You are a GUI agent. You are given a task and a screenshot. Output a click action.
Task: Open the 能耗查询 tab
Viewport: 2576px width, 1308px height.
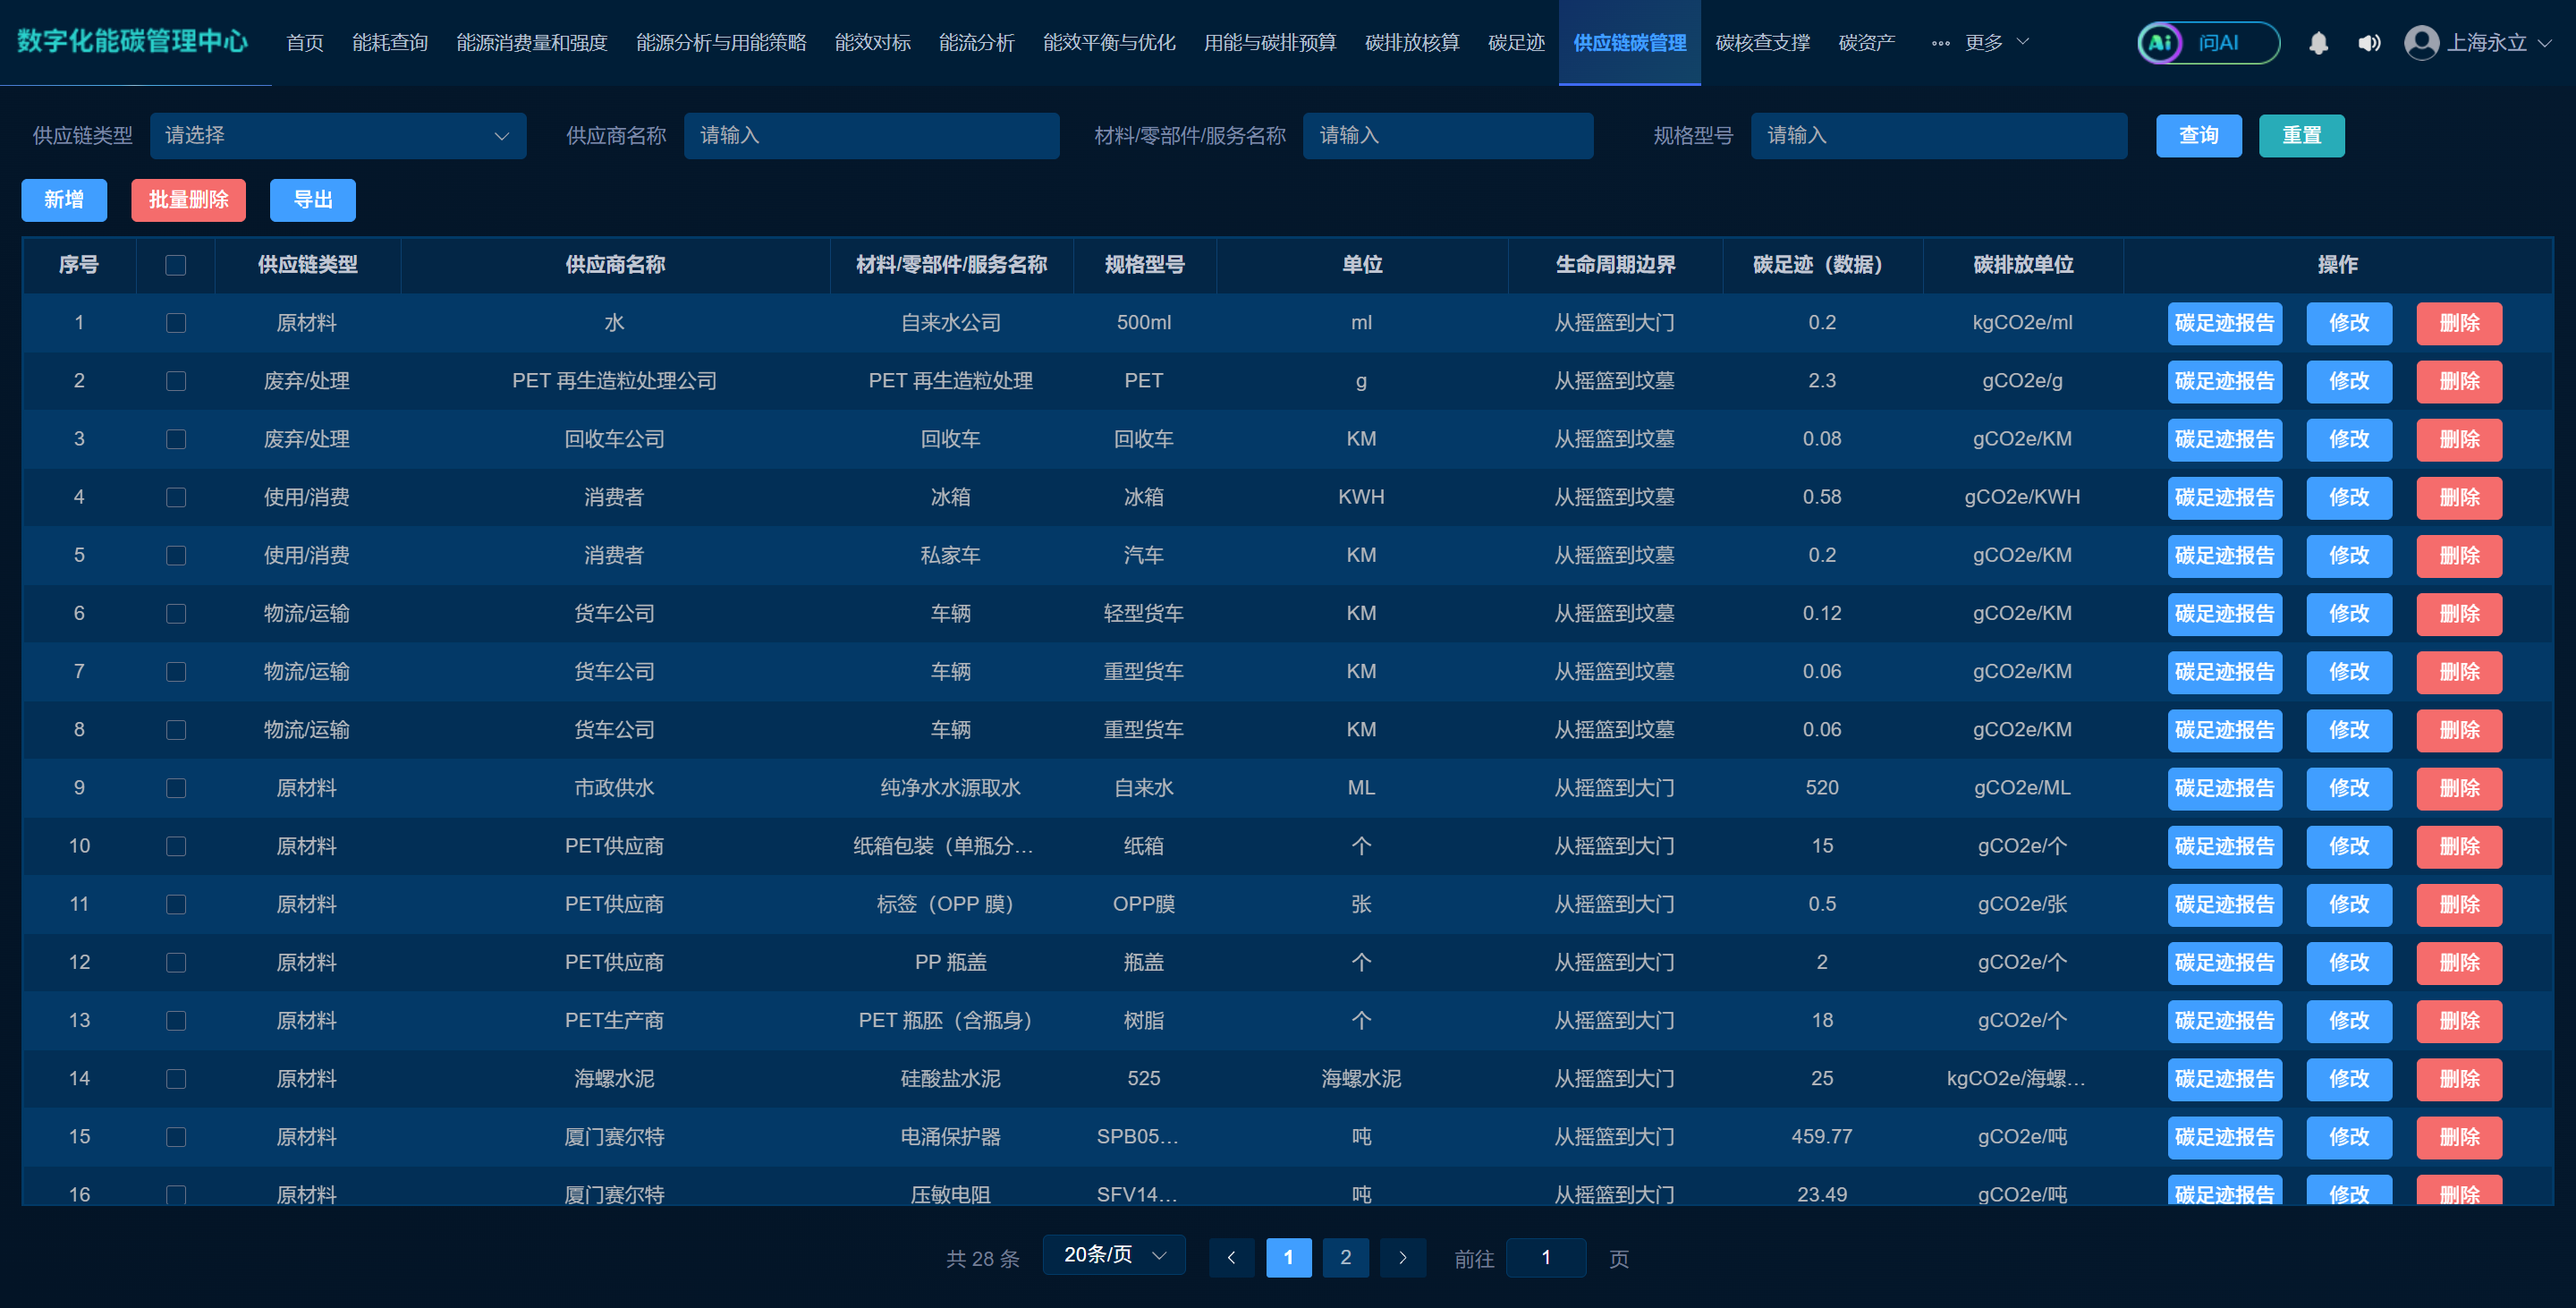click(x=390, y=43)
